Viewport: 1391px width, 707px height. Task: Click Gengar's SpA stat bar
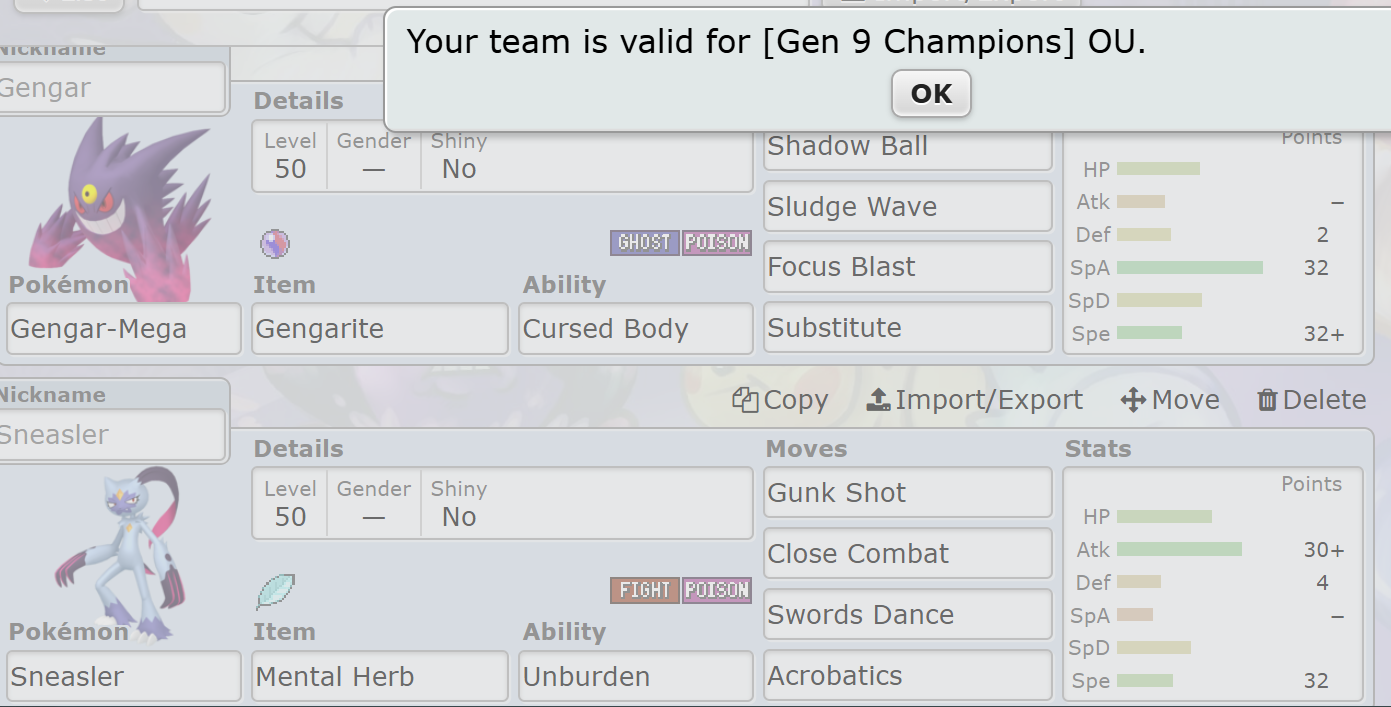point(1189,268)
